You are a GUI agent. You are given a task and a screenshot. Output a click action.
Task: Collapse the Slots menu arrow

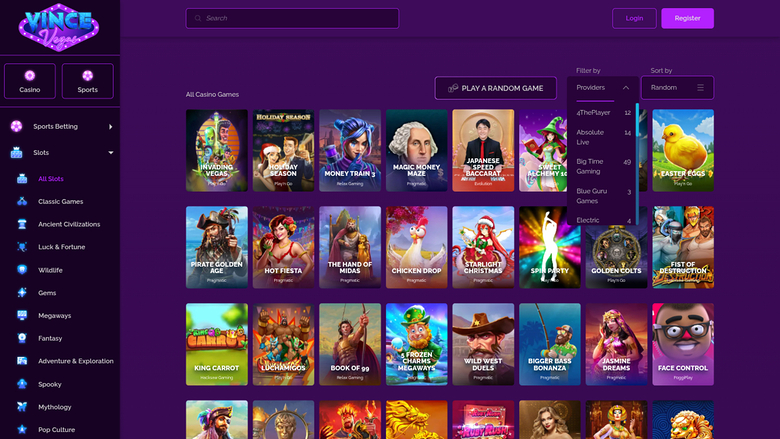[110, 153]
